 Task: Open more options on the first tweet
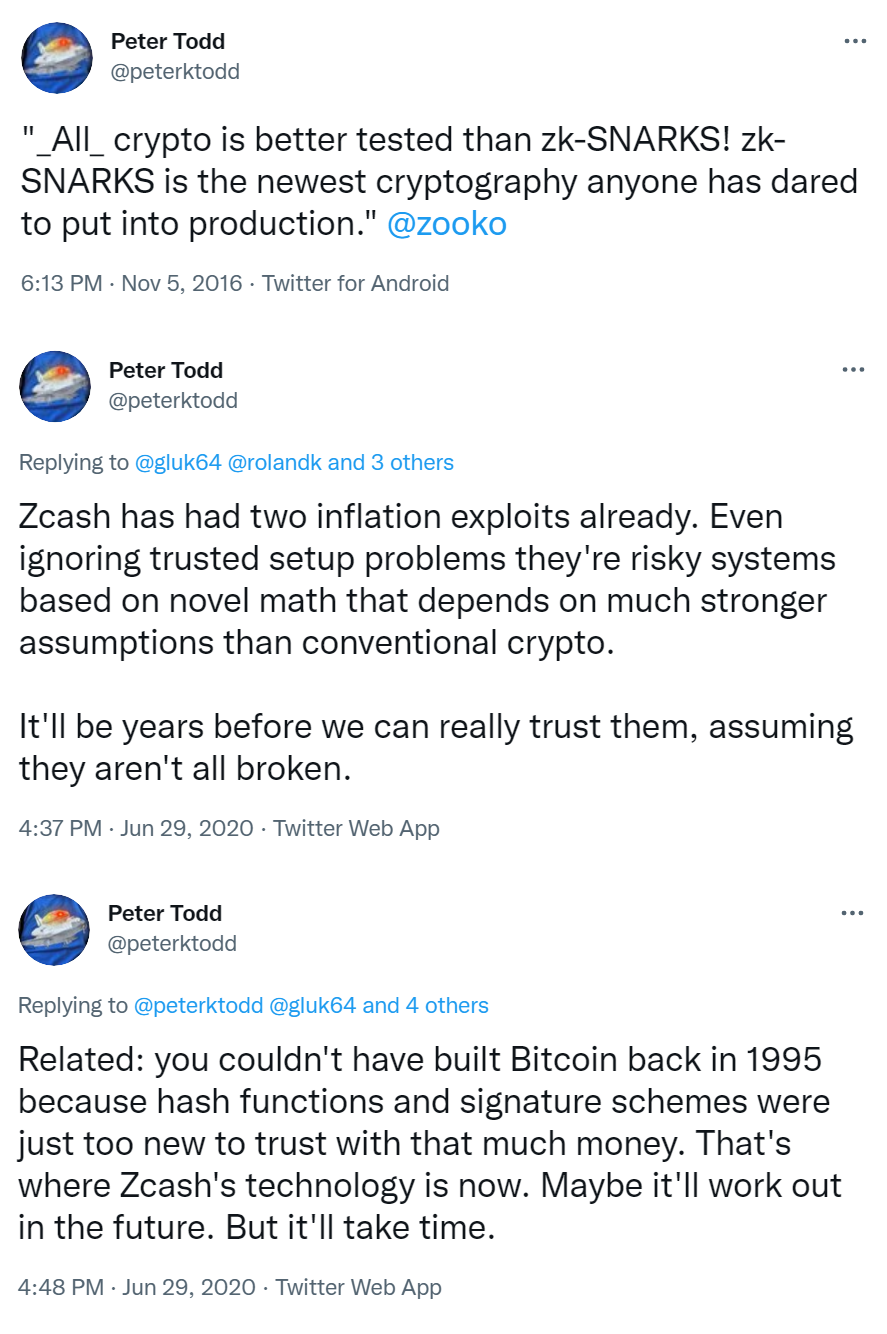point(854,41)
